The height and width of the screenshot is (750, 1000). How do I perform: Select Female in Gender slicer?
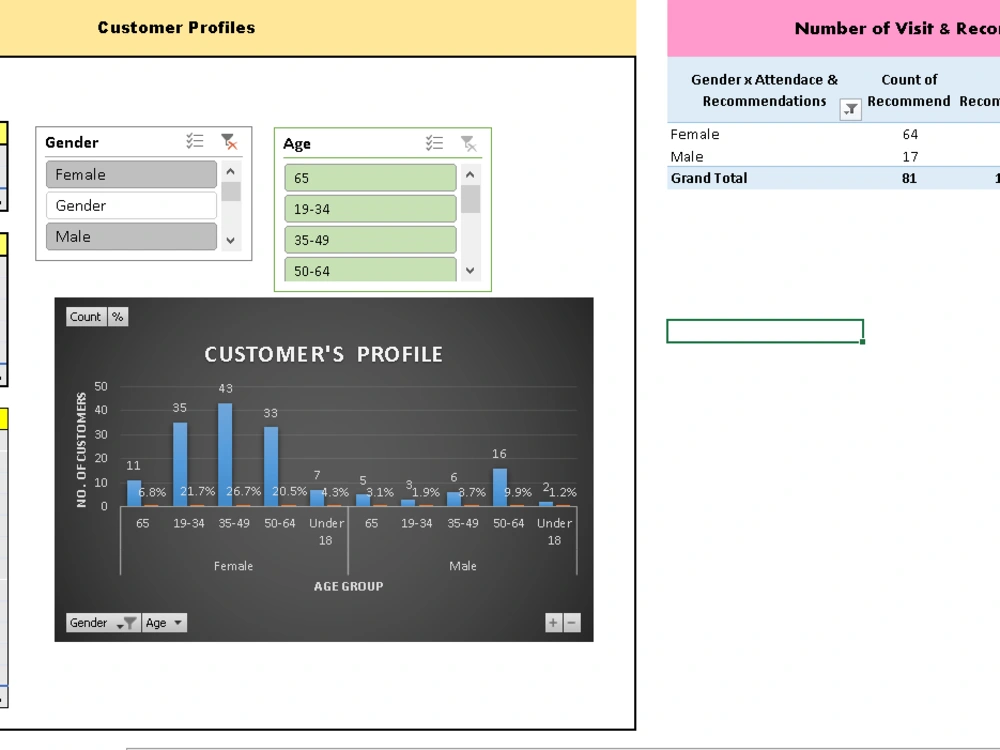click(131, 174)
